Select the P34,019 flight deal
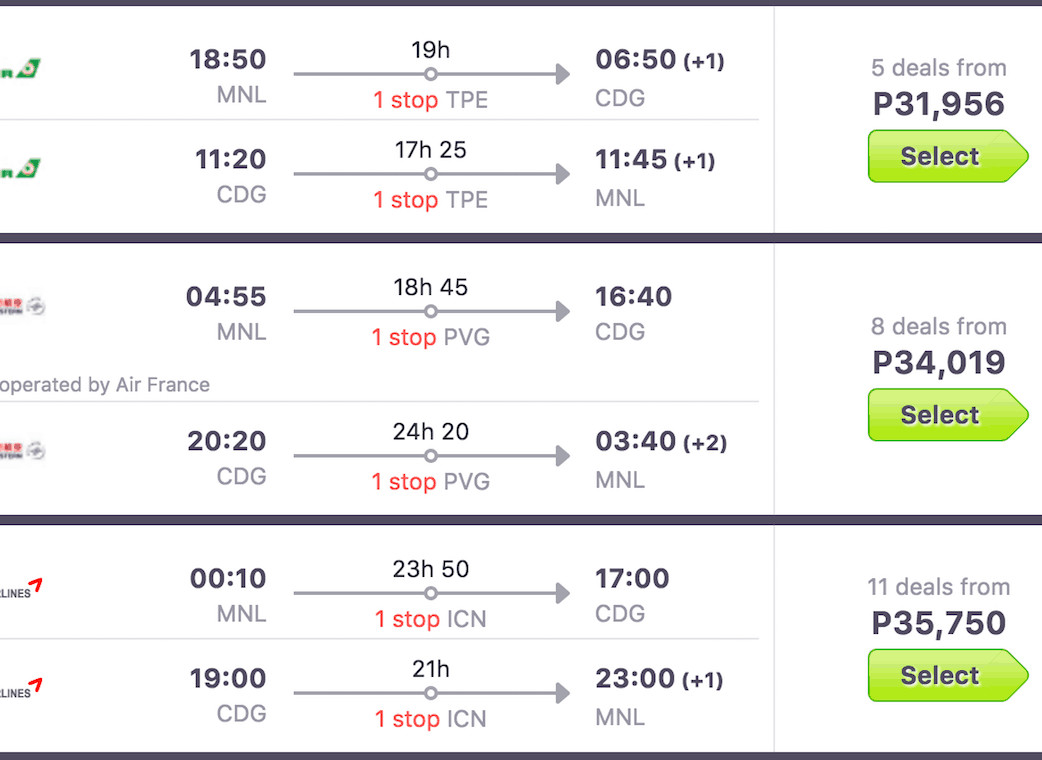This screenshot has height=760, width=1042. coord(940,415)
